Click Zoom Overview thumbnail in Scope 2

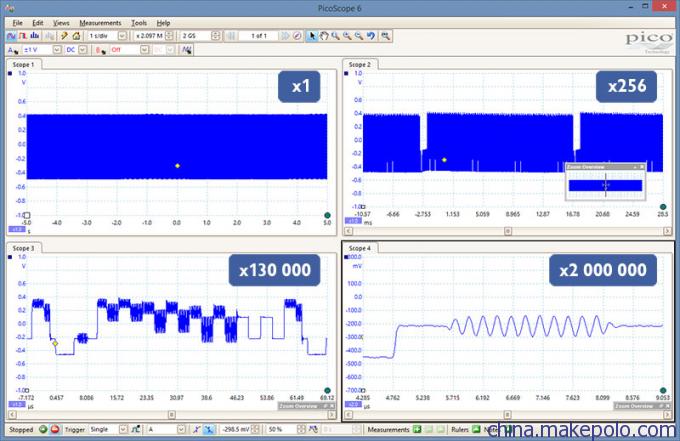pyautogui.click(x=605, y=185)
